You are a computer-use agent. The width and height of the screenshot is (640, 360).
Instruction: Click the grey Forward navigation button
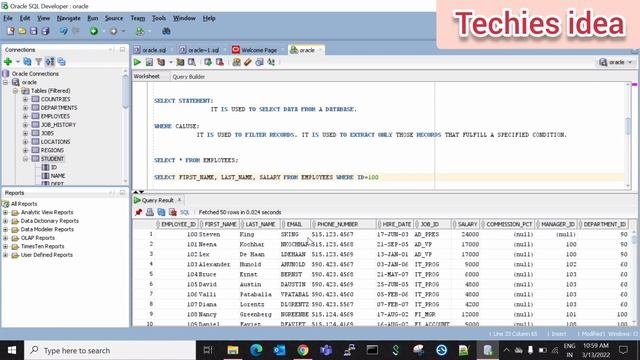pyautogui.click(x=113, y=31)
